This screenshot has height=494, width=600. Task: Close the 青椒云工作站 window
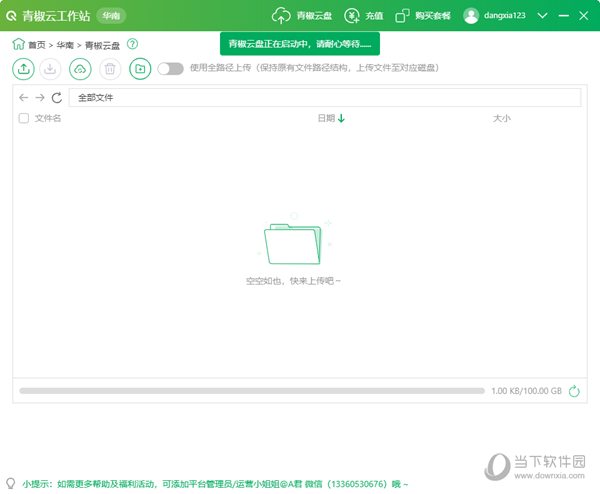point(584,16)
